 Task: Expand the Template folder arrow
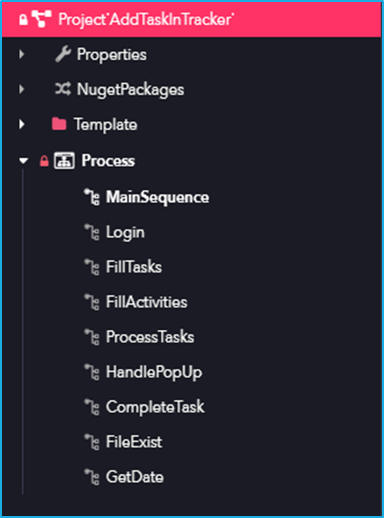click(x=22, y=124)
